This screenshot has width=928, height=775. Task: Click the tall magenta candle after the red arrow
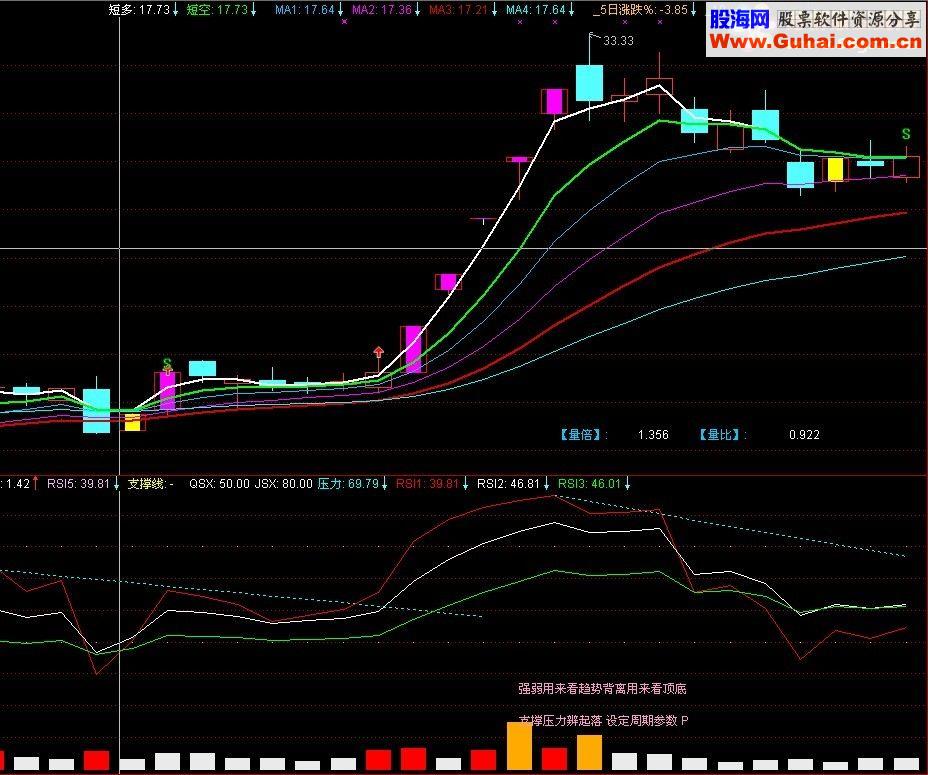pyautogui.click(x=413, y=349)
